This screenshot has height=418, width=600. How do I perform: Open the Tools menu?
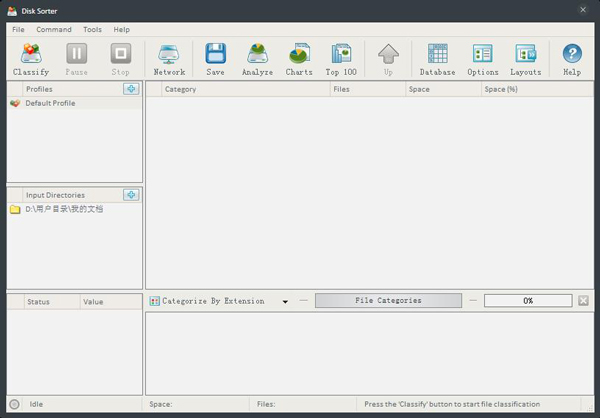(93, 29)
